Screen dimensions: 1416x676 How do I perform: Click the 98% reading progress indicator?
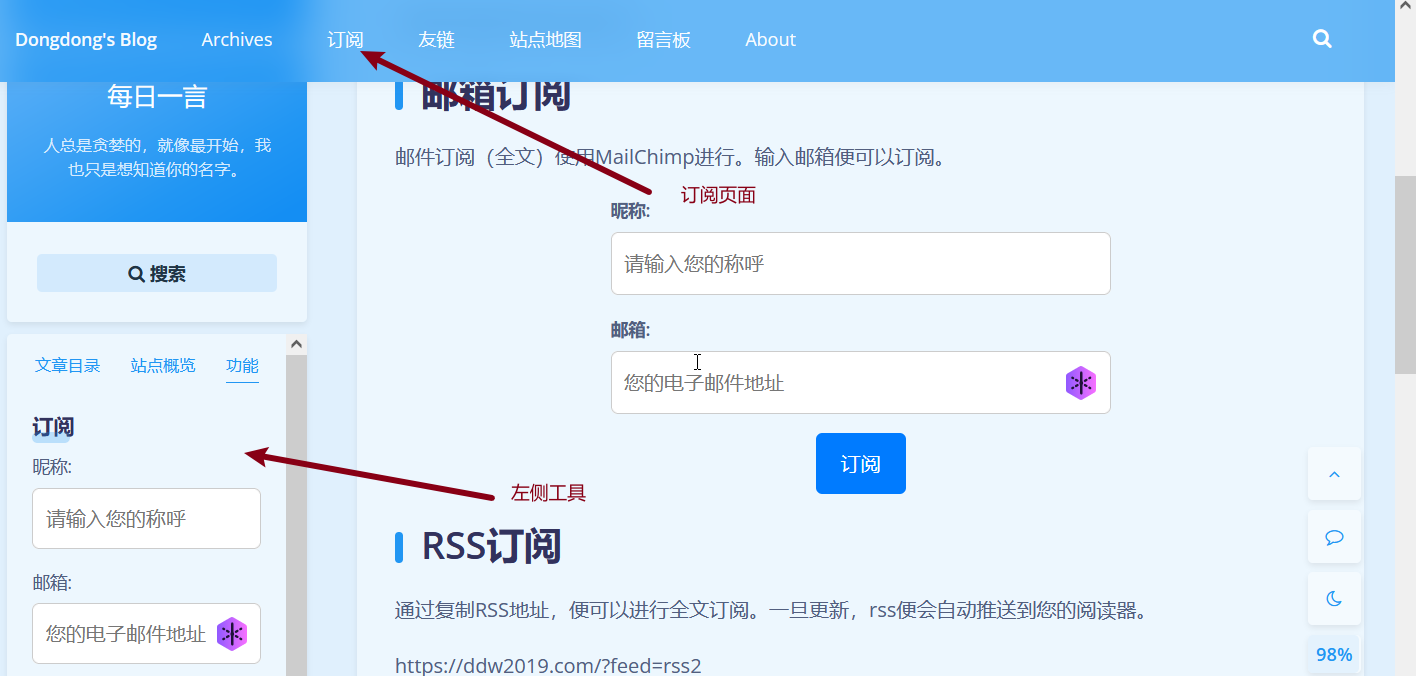point(1334,655)
